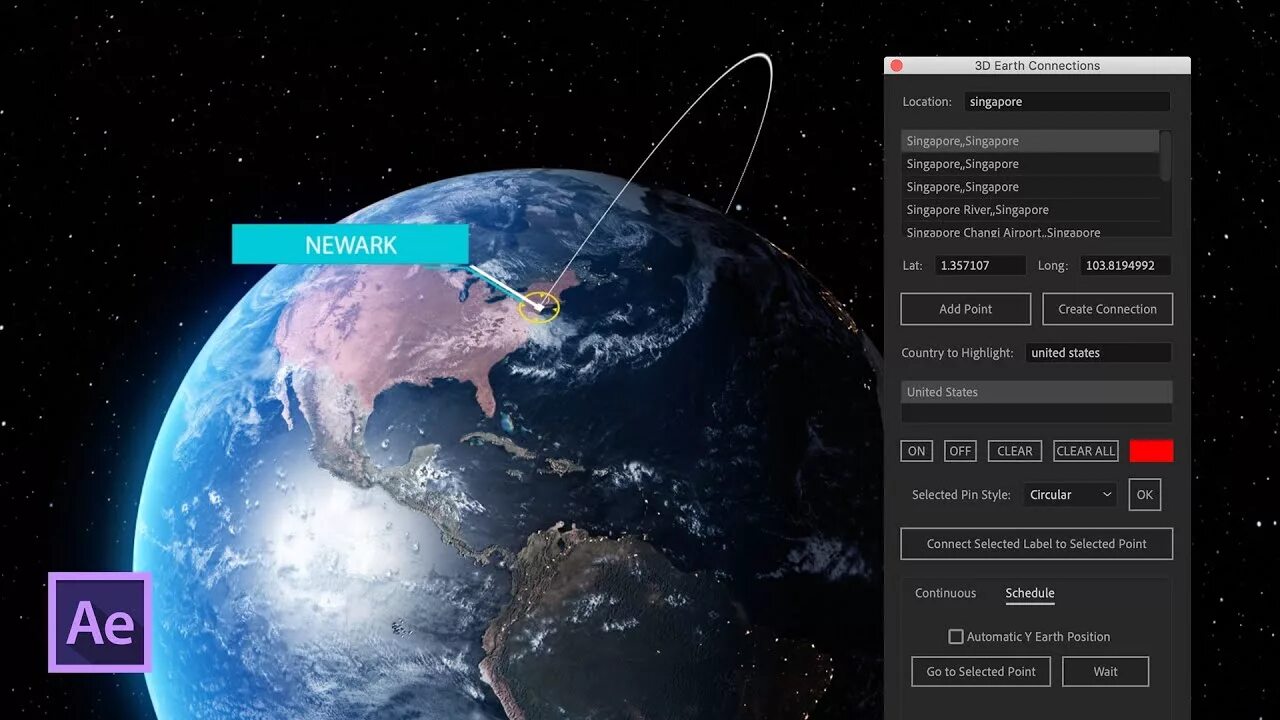Click the Go to Selected Point button

point(981,672)
